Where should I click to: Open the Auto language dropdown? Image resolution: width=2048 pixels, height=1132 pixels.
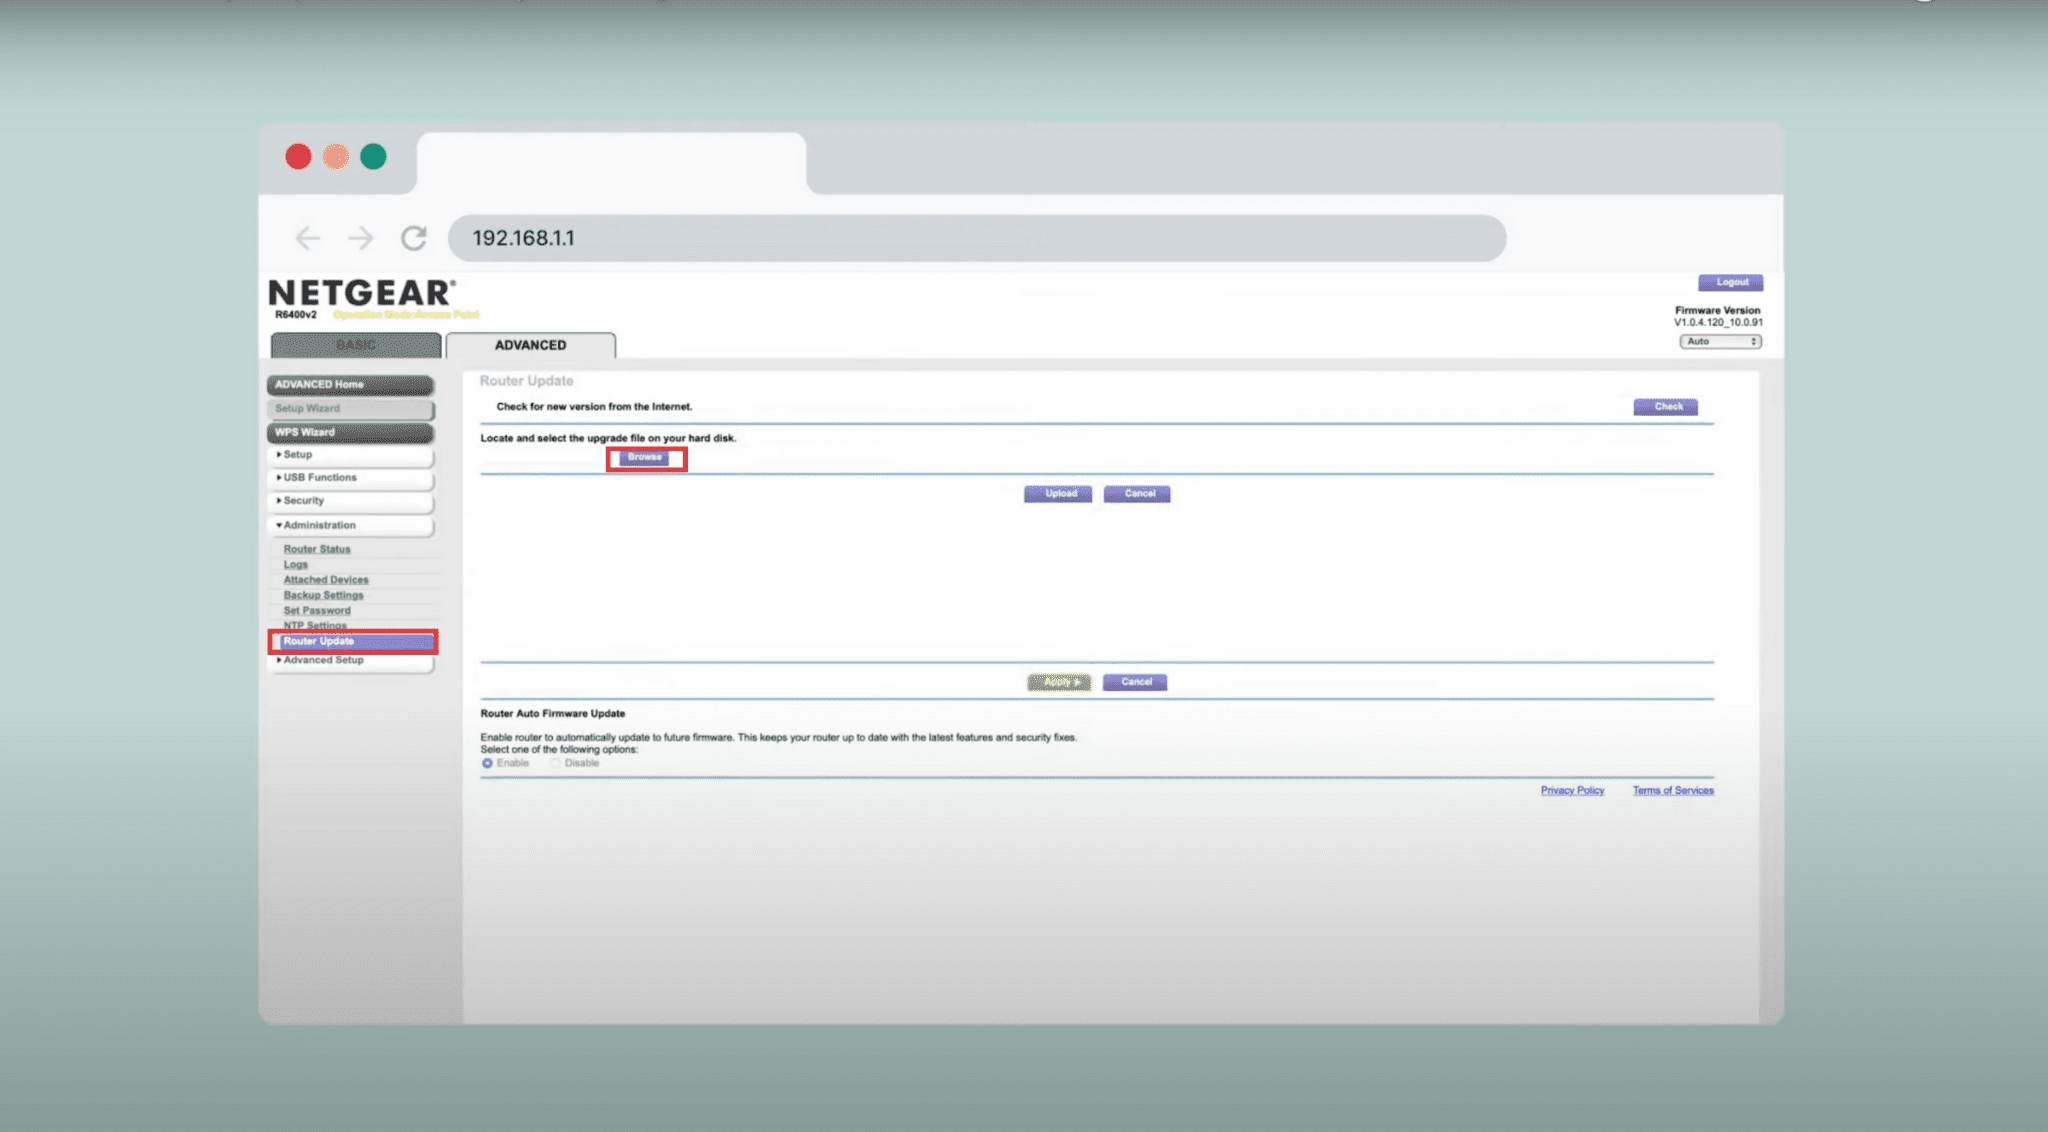tap(1720, 342)
